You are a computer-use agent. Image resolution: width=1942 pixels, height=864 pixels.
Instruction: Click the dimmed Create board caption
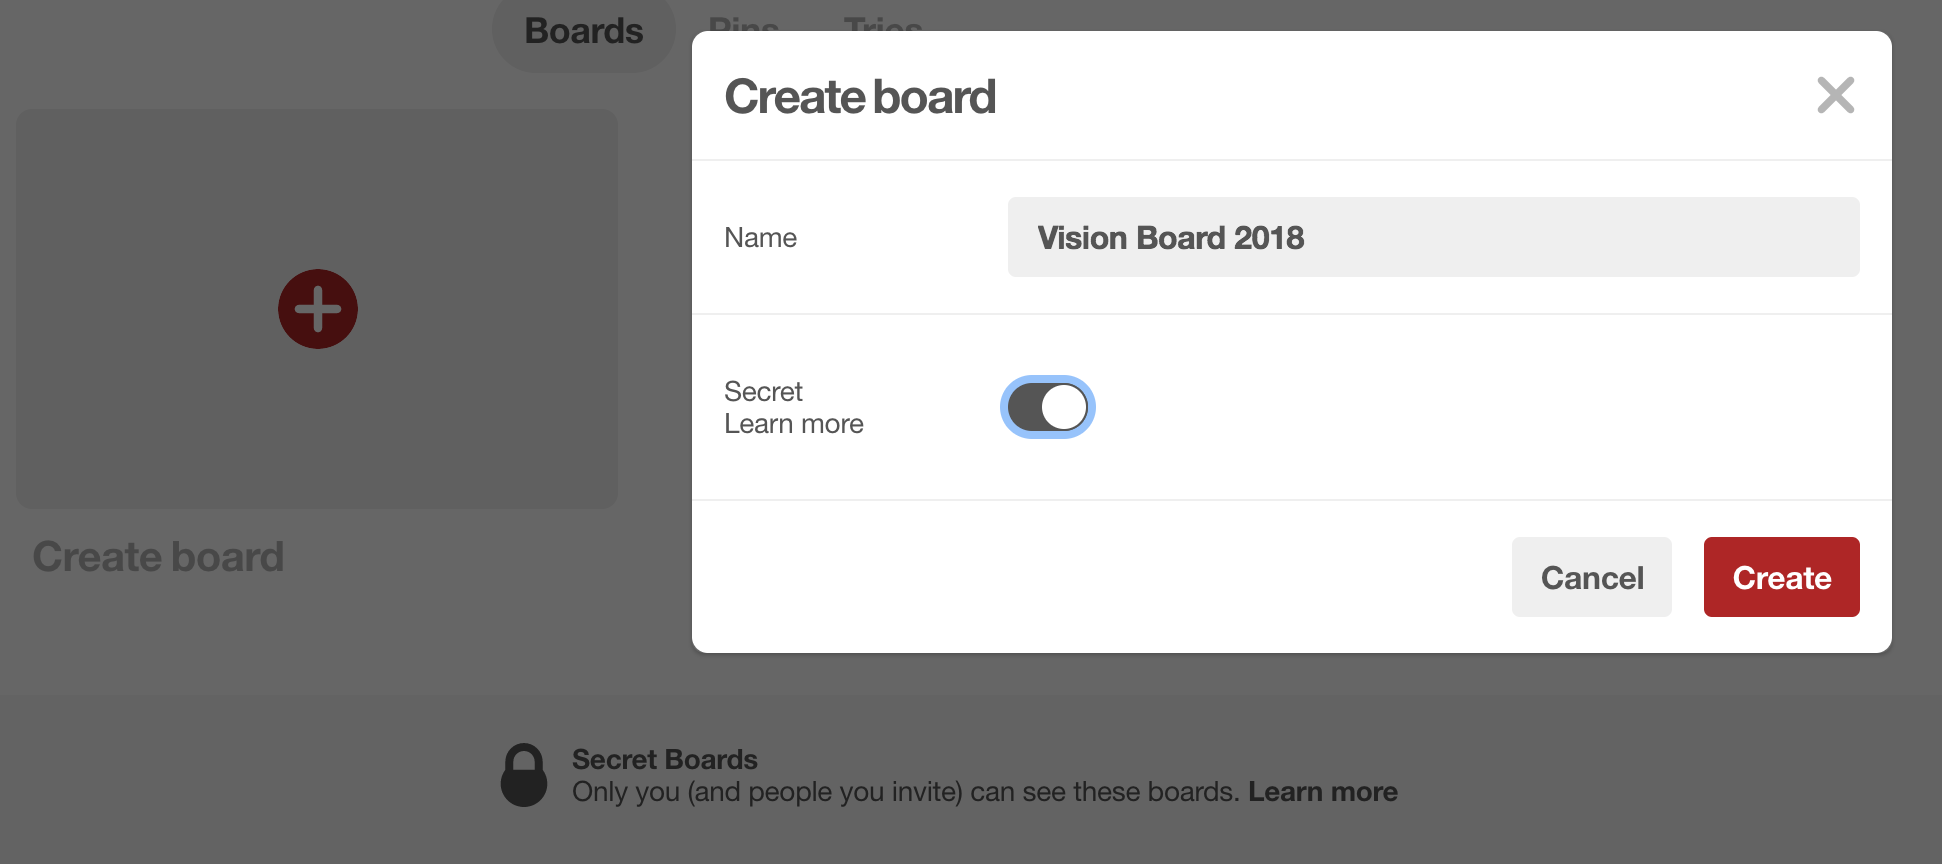click(158, 557)
